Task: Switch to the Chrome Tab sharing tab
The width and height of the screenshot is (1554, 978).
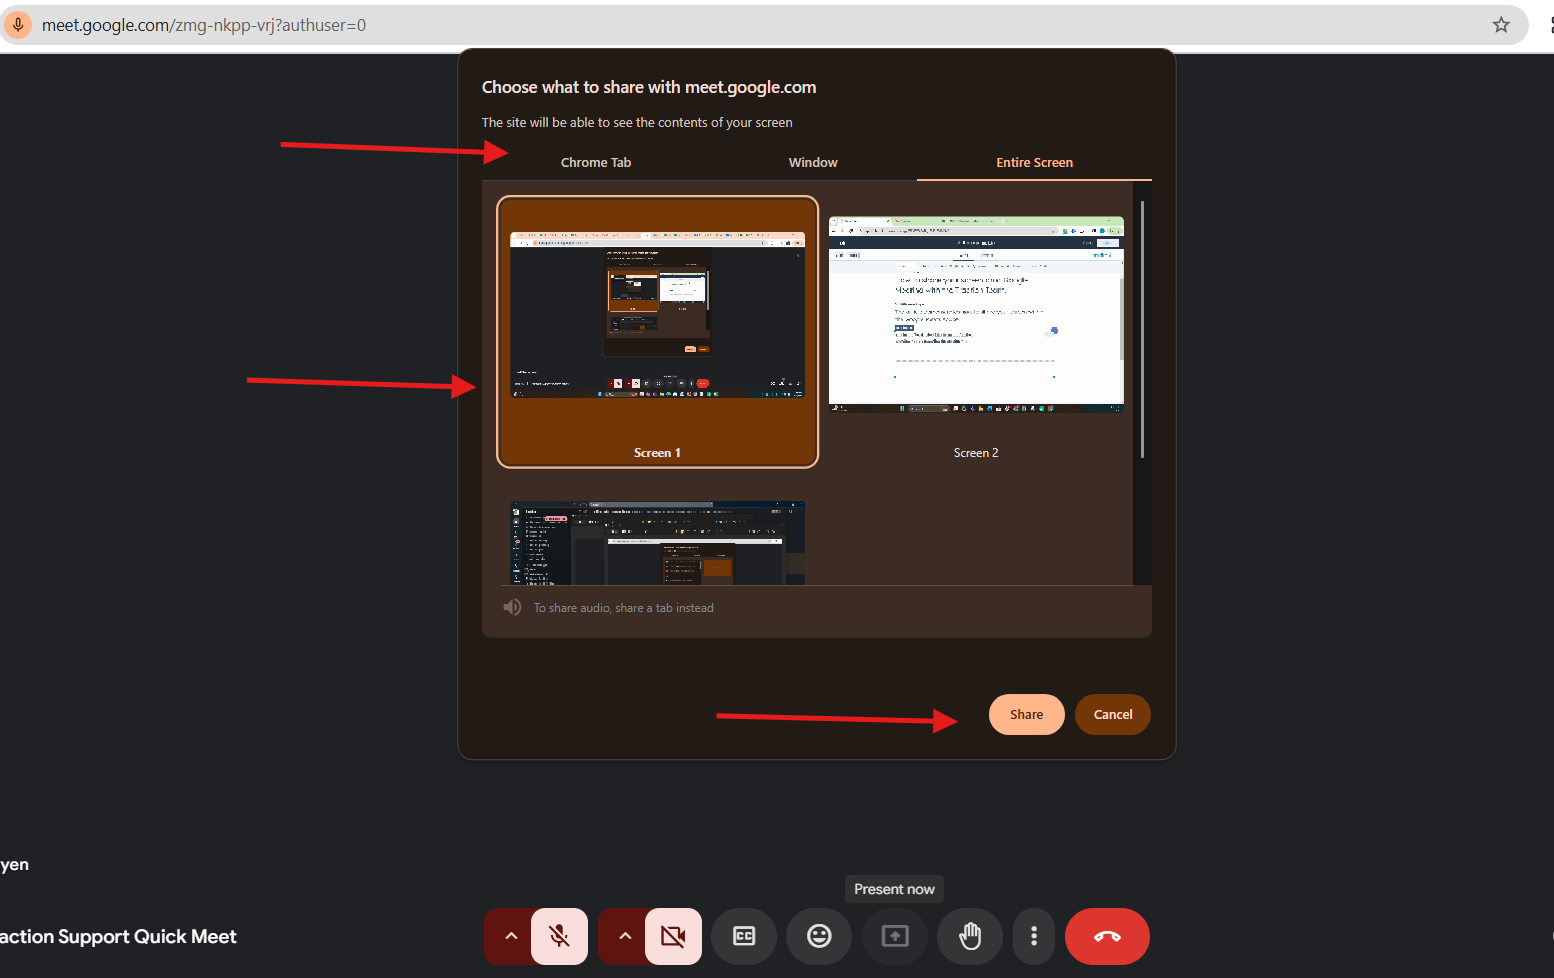Action: point(596,162)
